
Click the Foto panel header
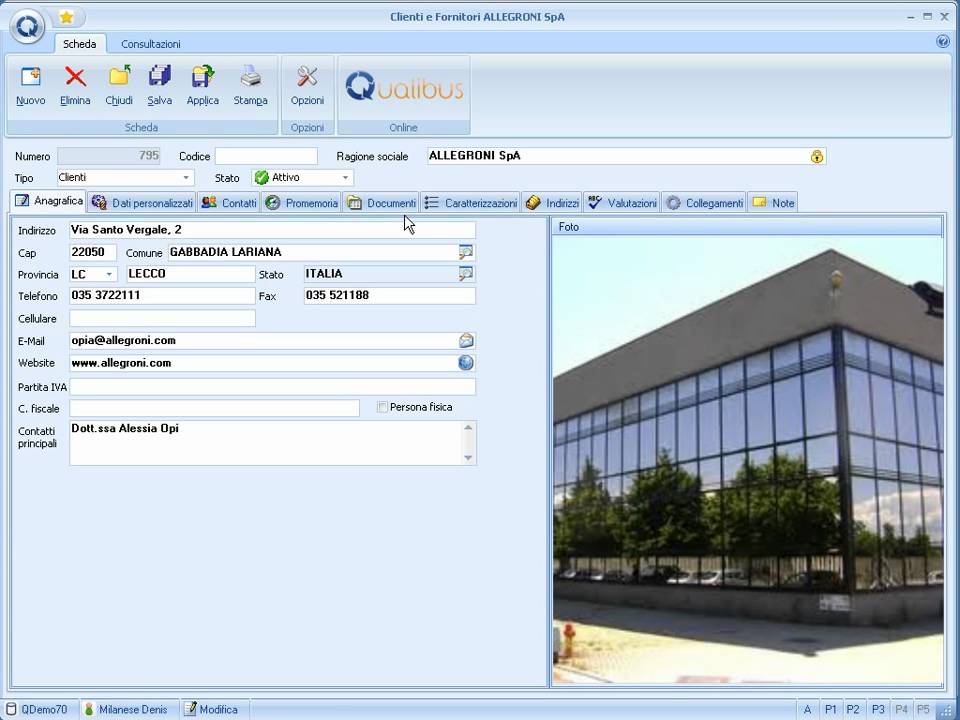[747, 227]
